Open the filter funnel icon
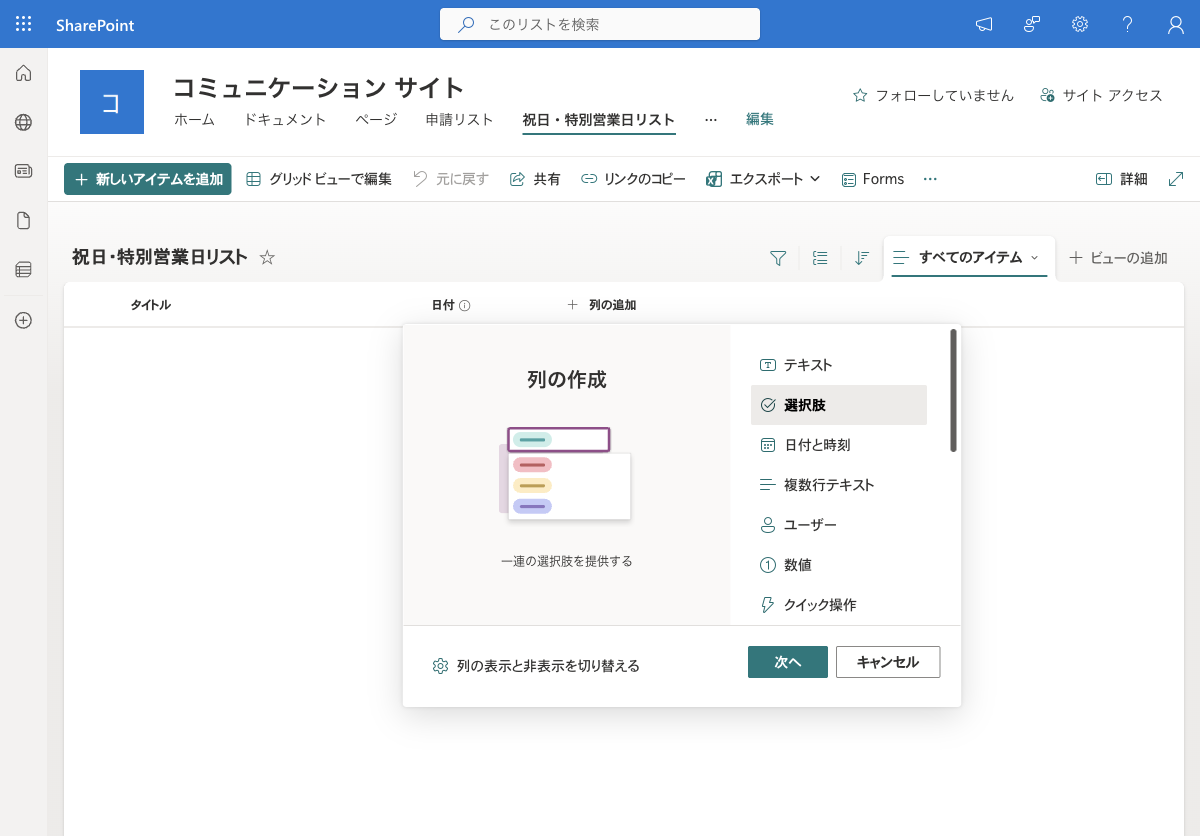The height and width of the screenshot is (836, 1200). pyautogui.click(x=778, y=258)
